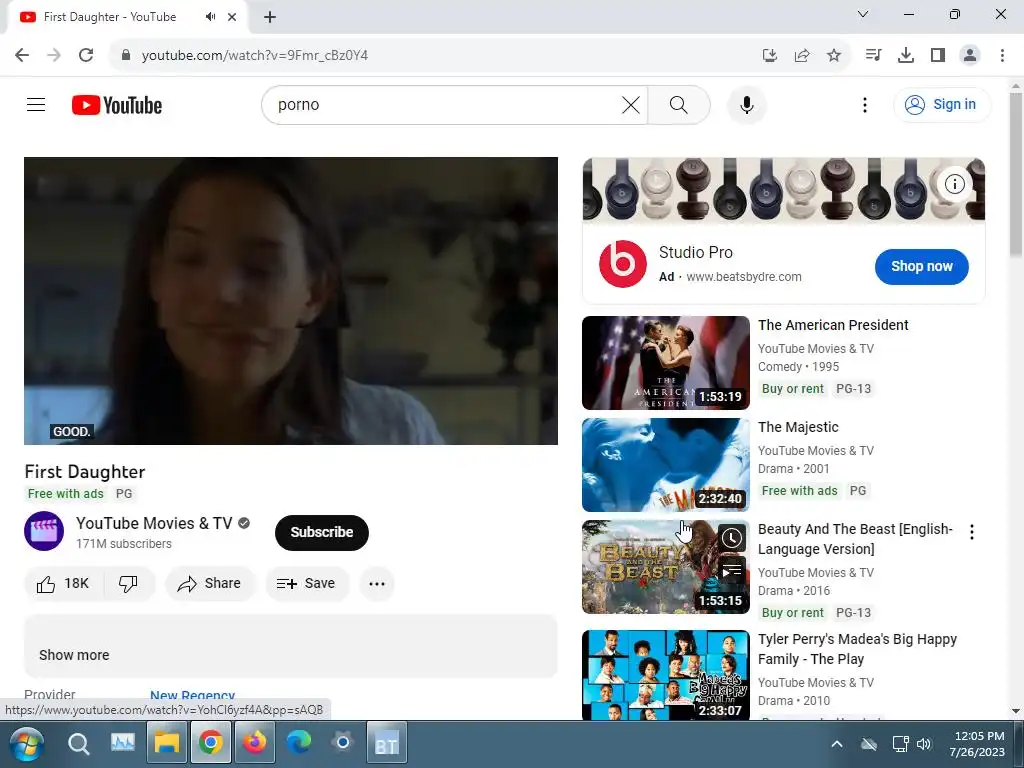Add Beauty And The Beast to queue
This screenshot has width=1024, height=768.
[x=731, y=571]
